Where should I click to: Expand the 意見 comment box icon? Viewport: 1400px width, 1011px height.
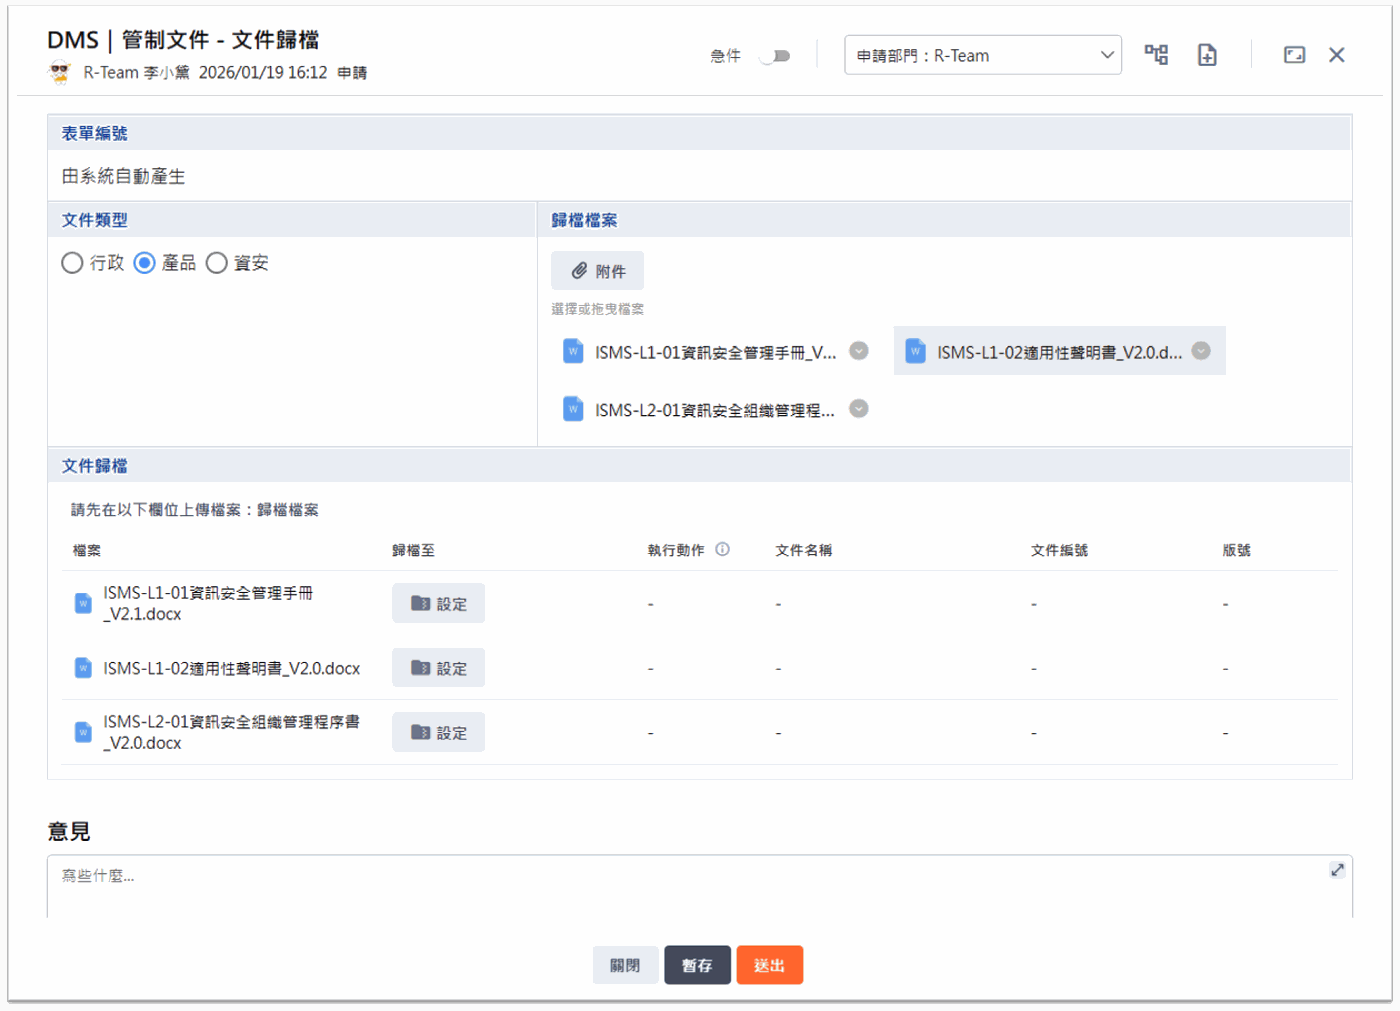coord(1337,870)
